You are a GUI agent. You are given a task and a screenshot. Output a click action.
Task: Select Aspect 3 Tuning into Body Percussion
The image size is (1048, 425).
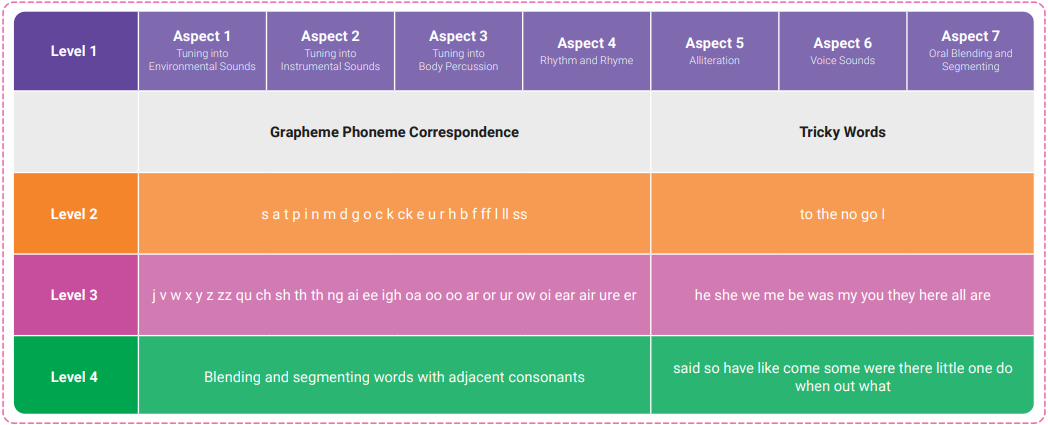click(x=458, y=51)
